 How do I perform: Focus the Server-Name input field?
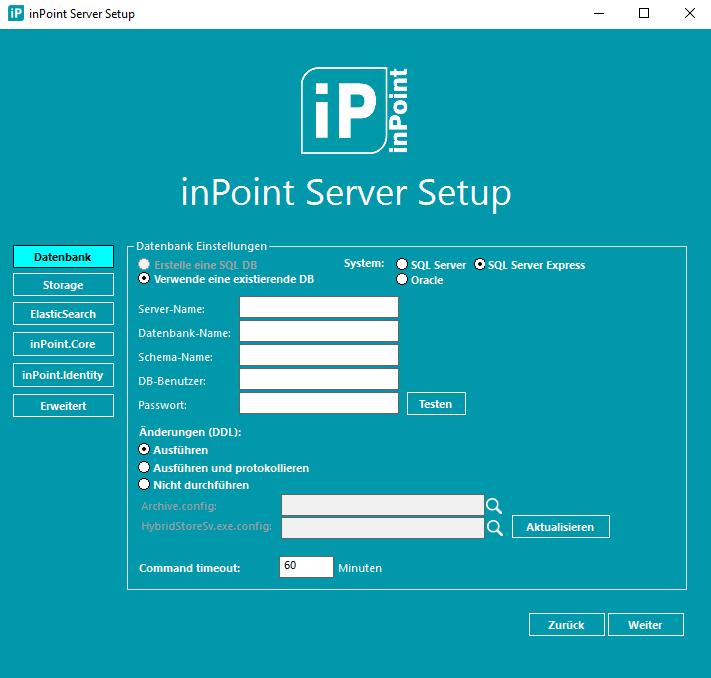point(319,307)
